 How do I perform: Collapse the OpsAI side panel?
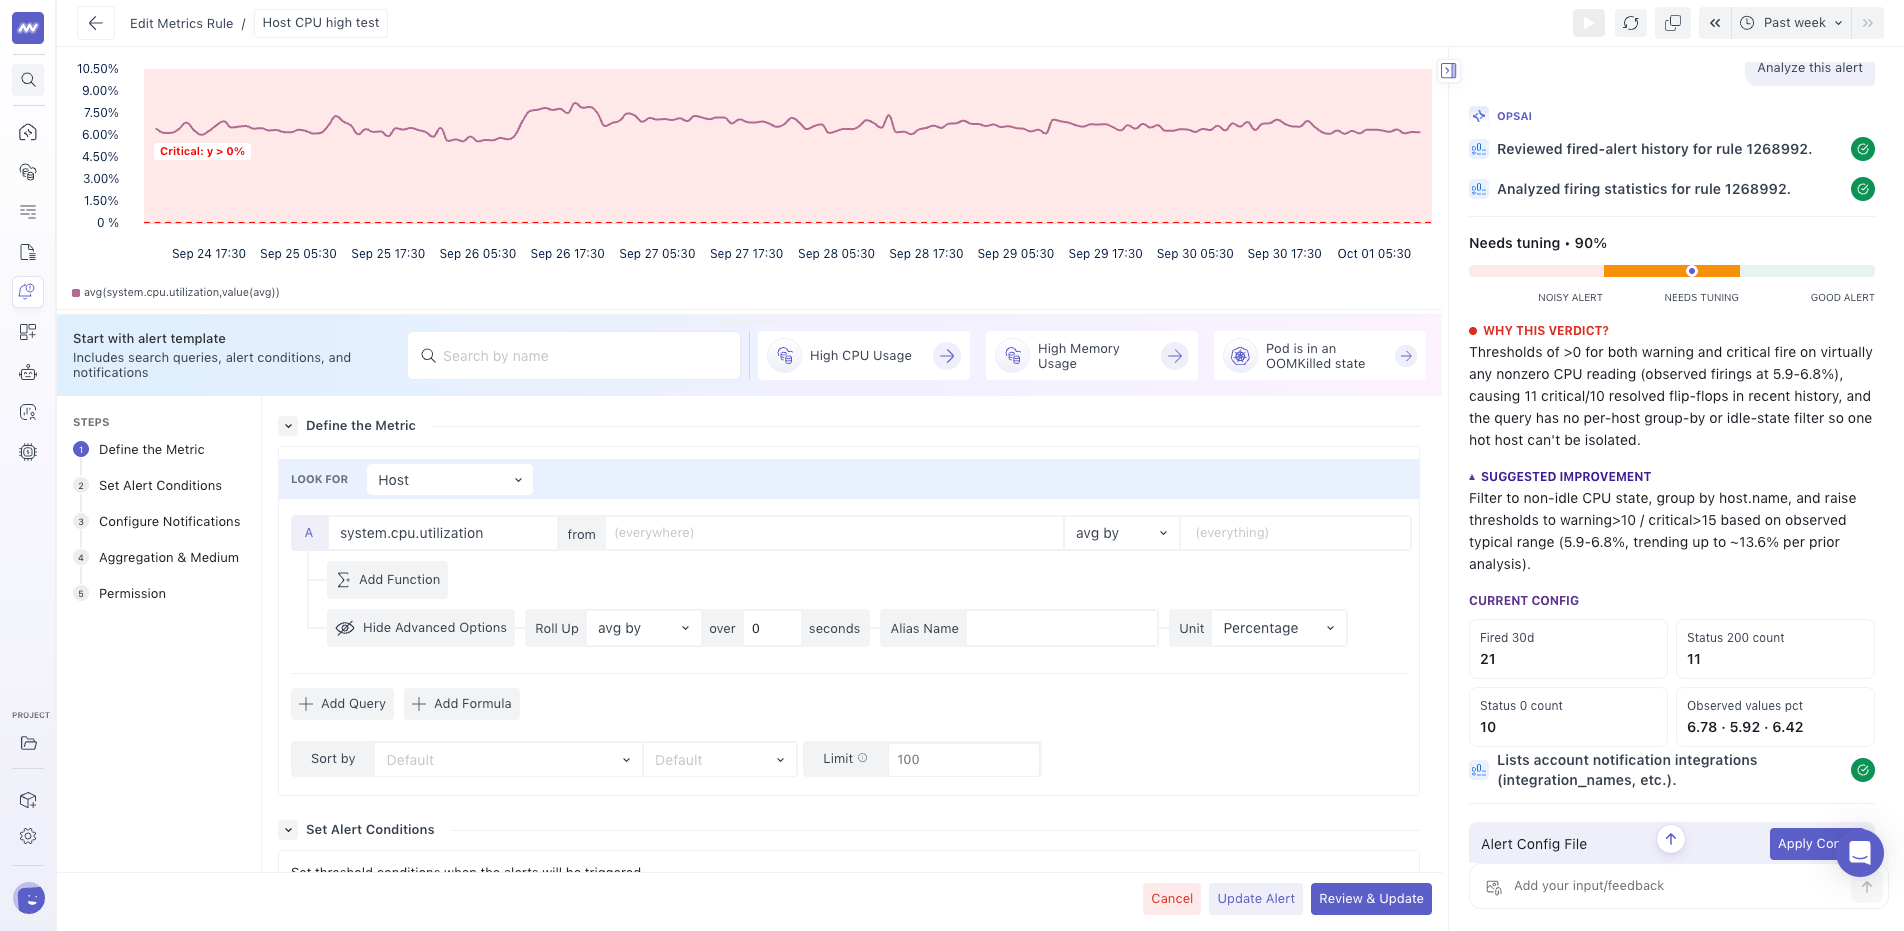pyautogui.click(x=1448, y=71)
